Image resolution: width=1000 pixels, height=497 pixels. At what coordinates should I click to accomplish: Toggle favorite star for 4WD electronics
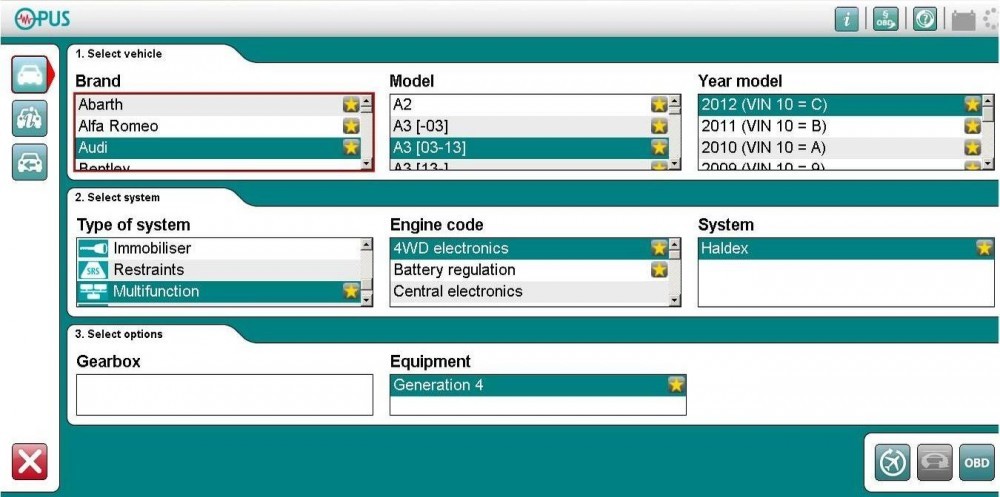659,248
